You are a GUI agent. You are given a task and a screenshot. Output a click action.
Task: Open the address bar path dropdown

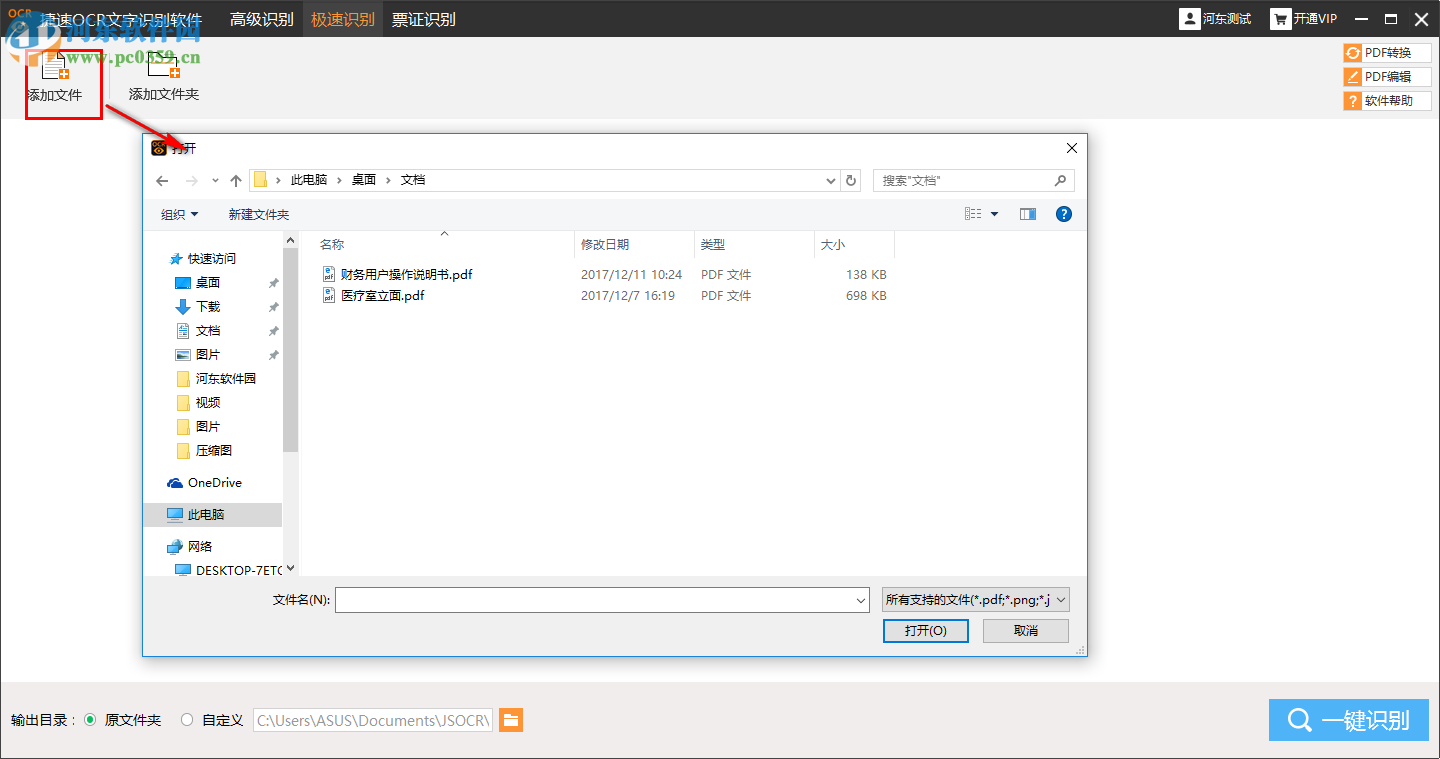tap(830, 180)
